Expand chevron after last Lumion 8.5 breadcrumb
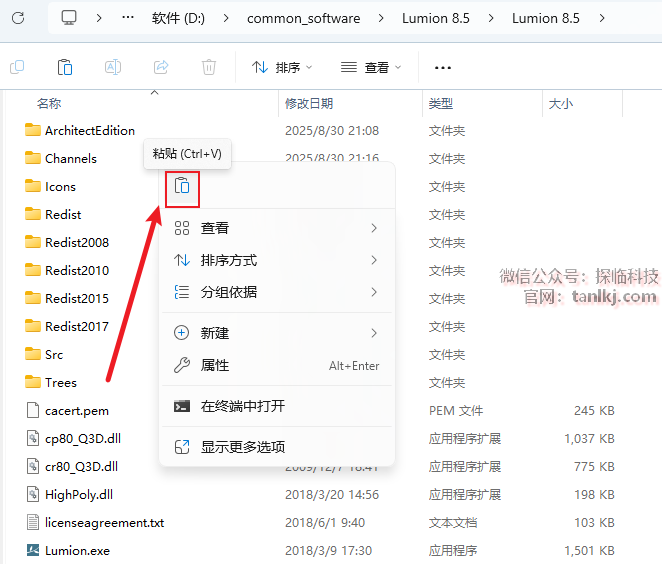The height and width of the screenshot is (565, 662). [602, 18]
